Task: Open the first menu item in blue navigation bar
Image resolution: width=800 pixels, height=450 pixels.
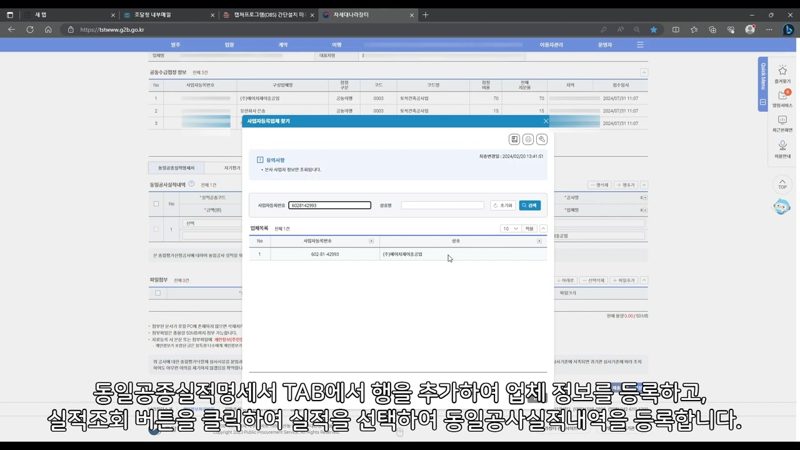Action: pyautogui.click(x=176, y=45)
